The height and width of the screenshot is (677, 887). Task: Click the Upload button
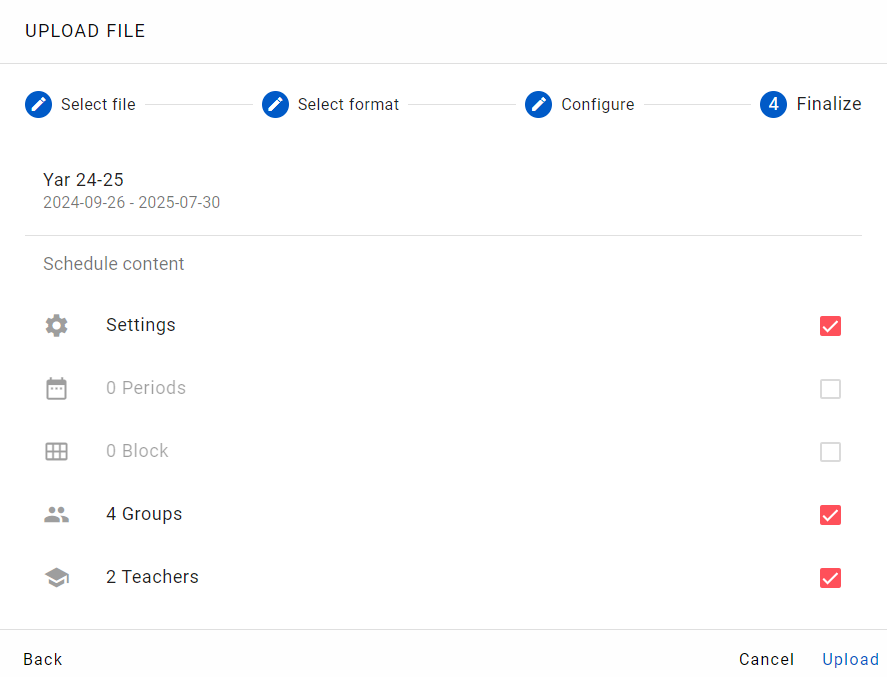tap(850, 659)
